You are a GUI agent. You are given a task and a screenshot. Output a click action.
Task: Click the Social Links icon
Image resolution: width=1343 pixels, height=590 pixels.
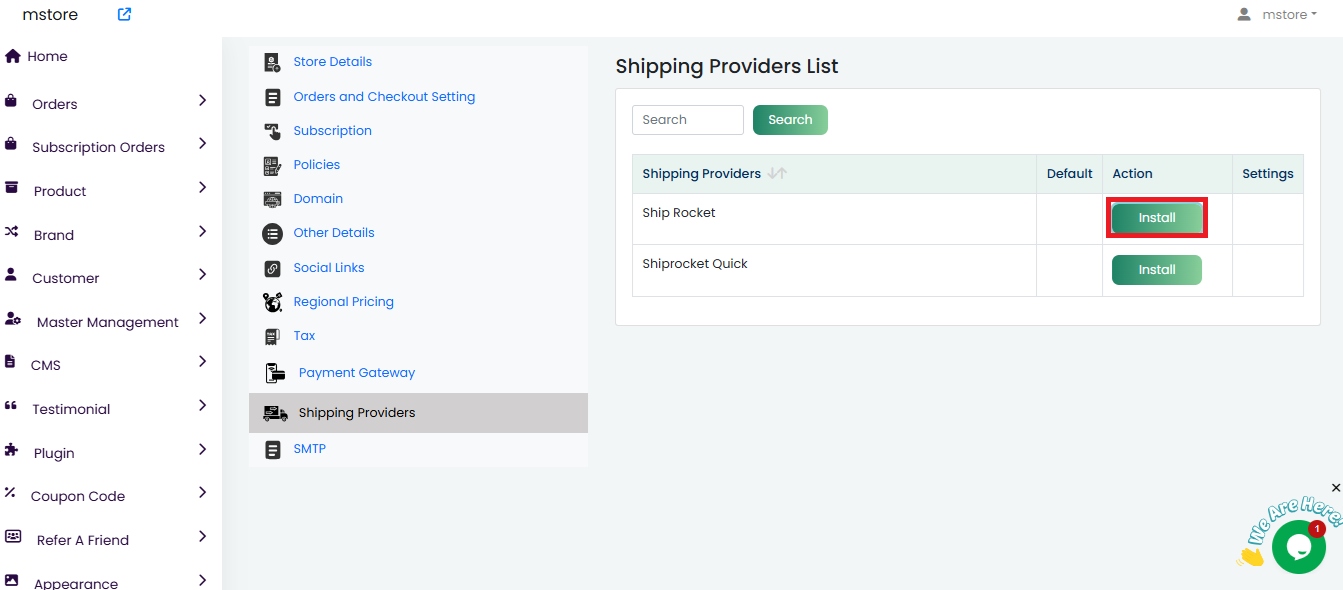click(272, 268)
